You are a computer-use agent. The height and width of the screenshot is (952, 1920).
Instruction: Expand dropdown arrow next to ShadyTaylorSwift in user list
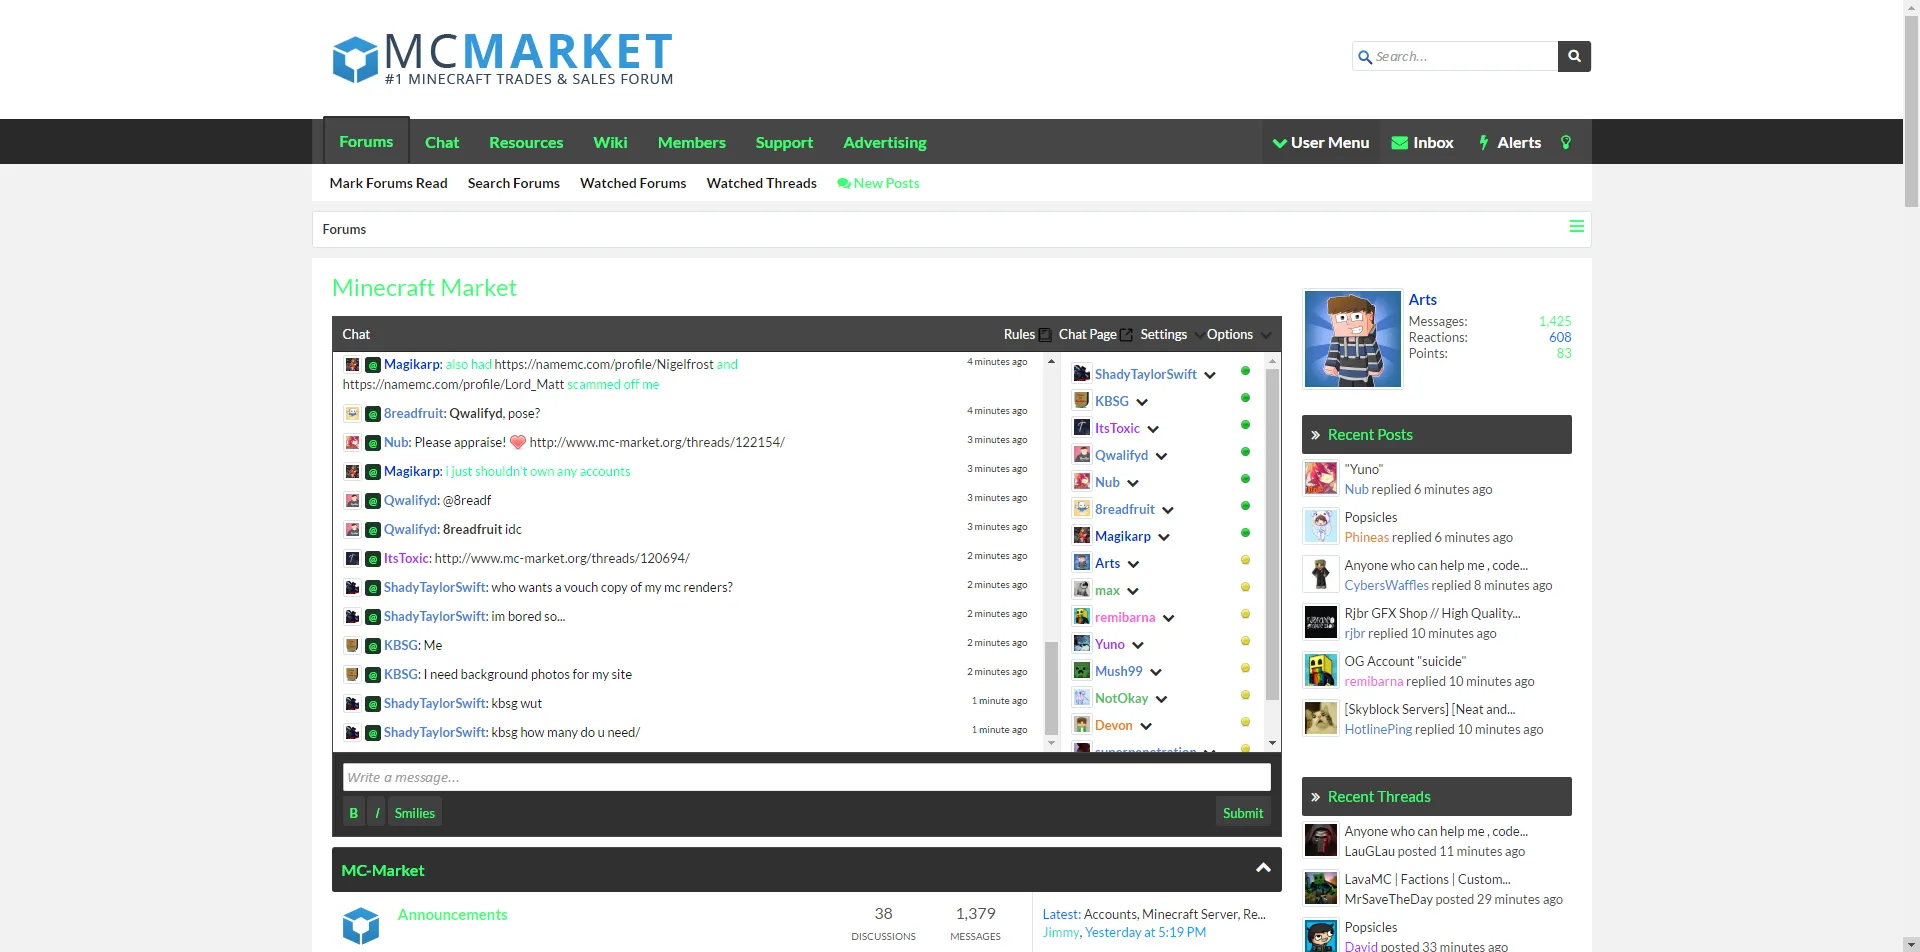tap(1210, 375)
